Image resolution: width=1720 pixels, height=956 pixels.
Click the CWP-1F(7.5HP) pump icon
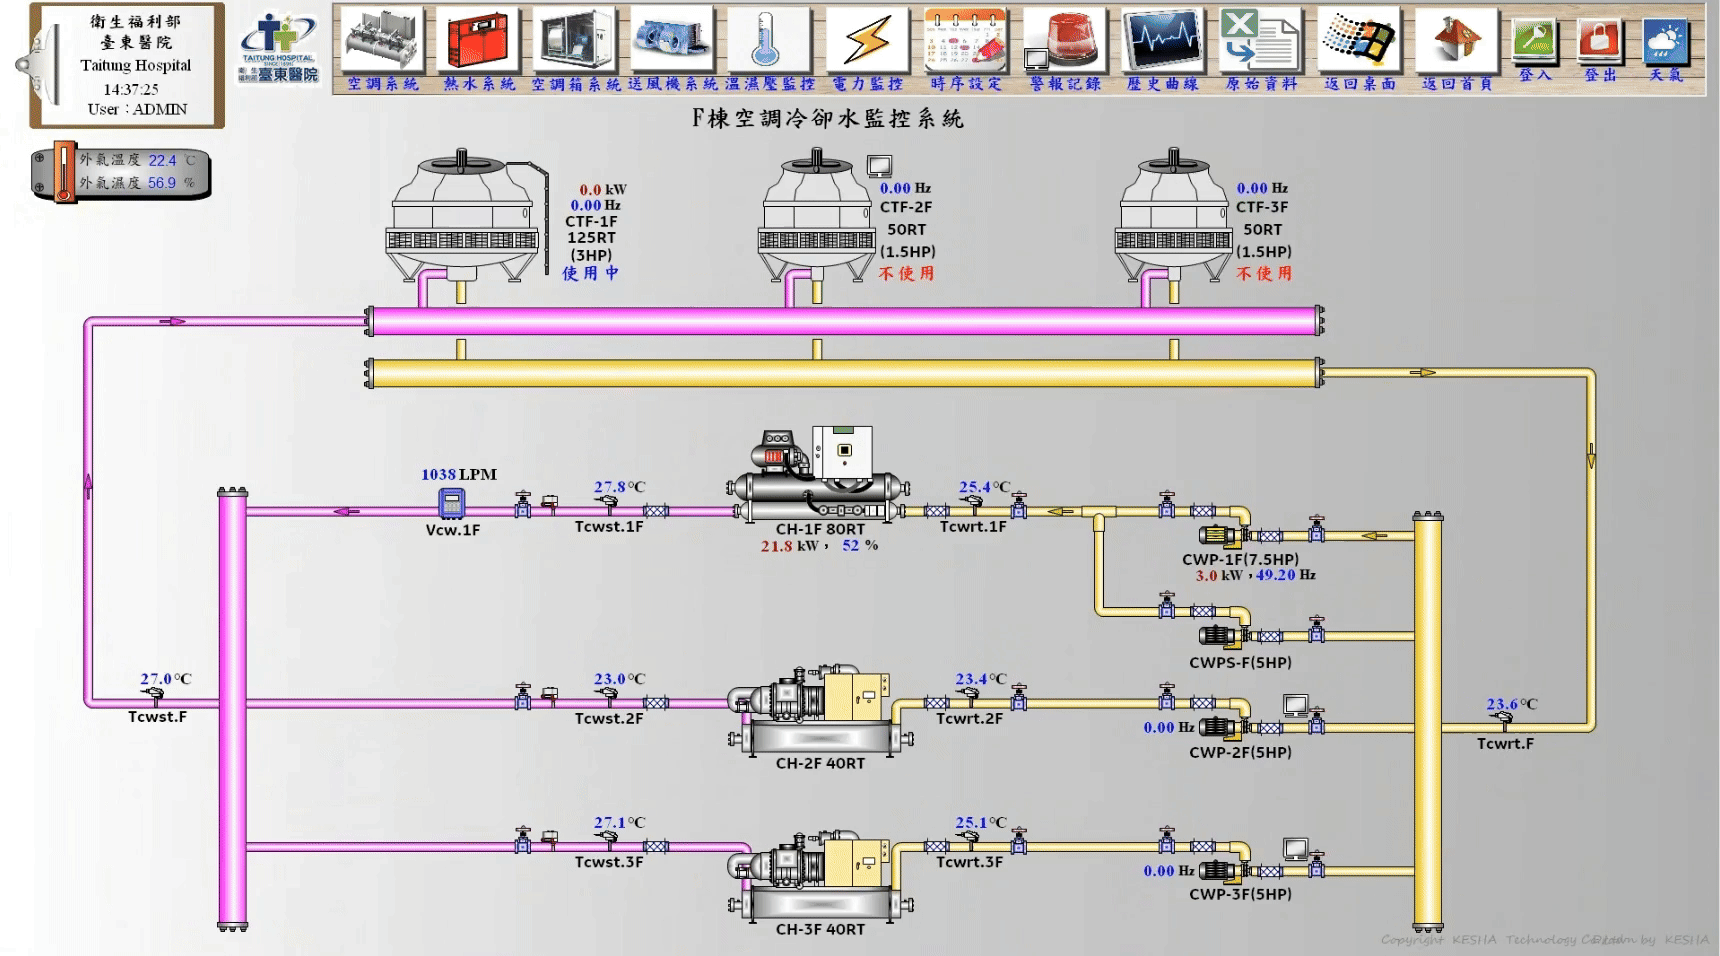(1221, 536)
